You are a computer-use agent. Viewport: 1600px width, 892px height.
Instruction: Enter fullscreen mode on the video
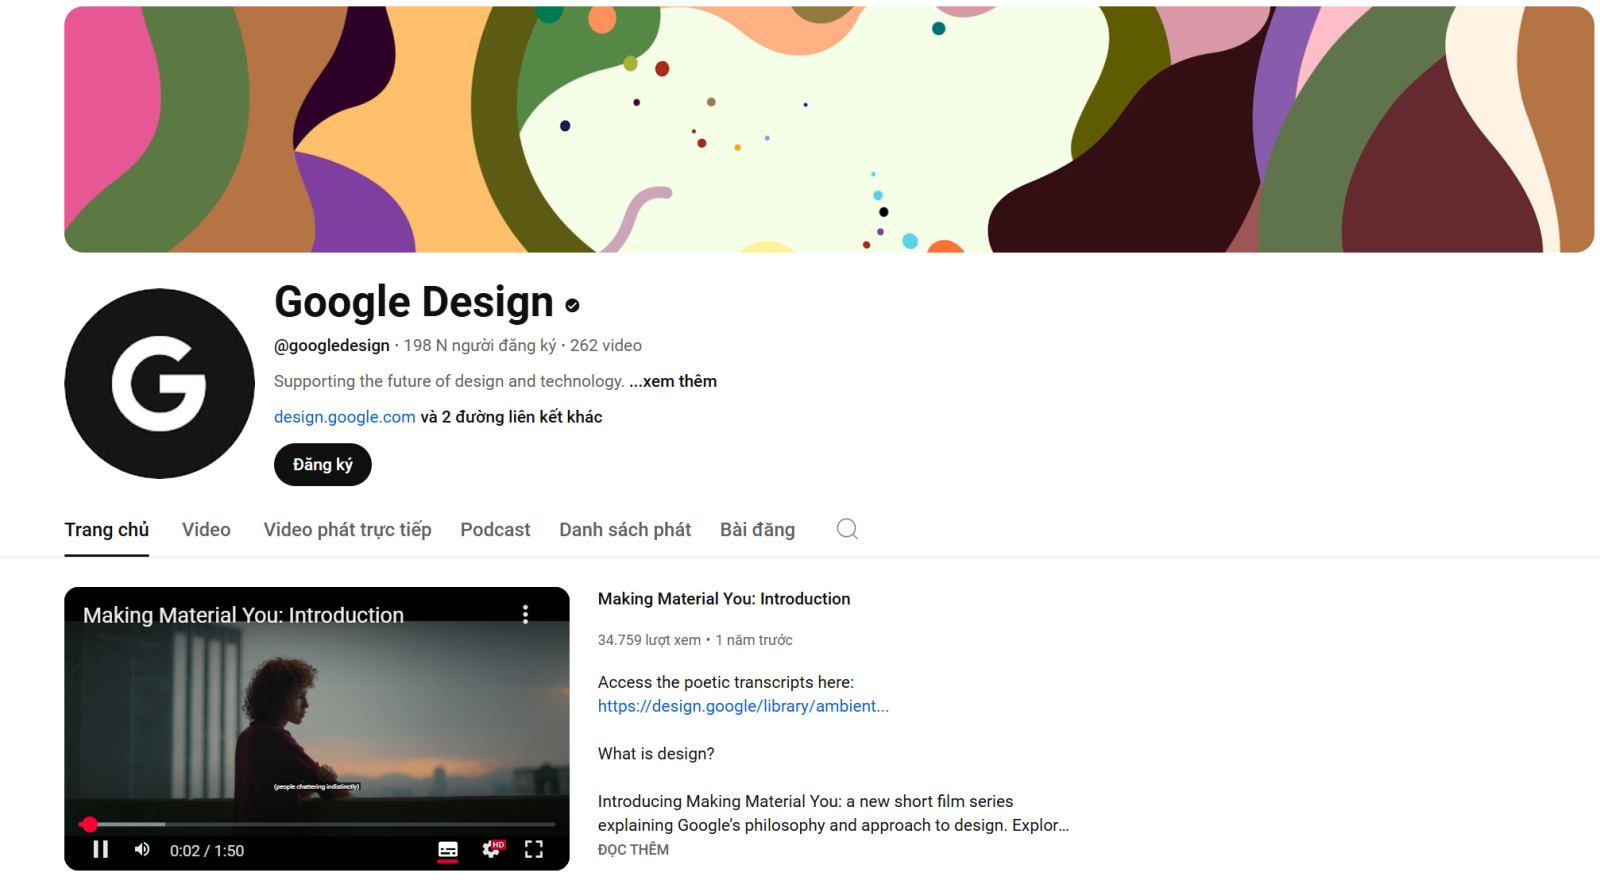click(534, 849)
